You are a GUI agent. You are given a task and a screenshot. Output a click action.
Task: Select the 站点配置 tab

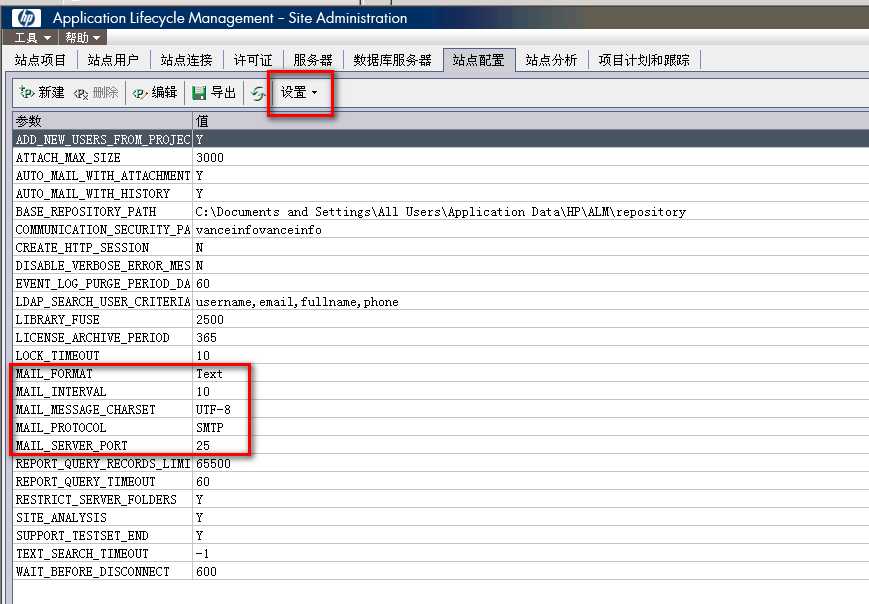pos(479,60)
